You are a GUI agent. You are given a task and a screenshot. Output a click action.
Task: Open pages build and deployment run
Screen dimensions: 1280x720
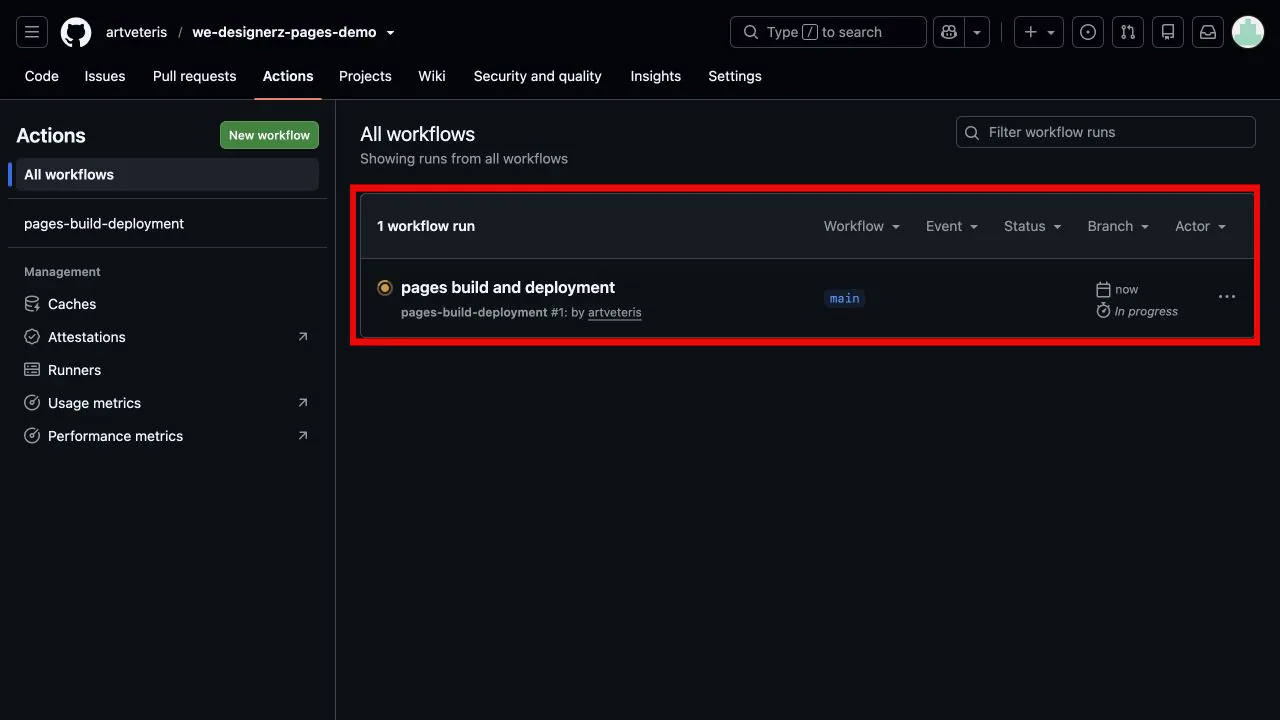pyautogui.click(x=508, y=287)
